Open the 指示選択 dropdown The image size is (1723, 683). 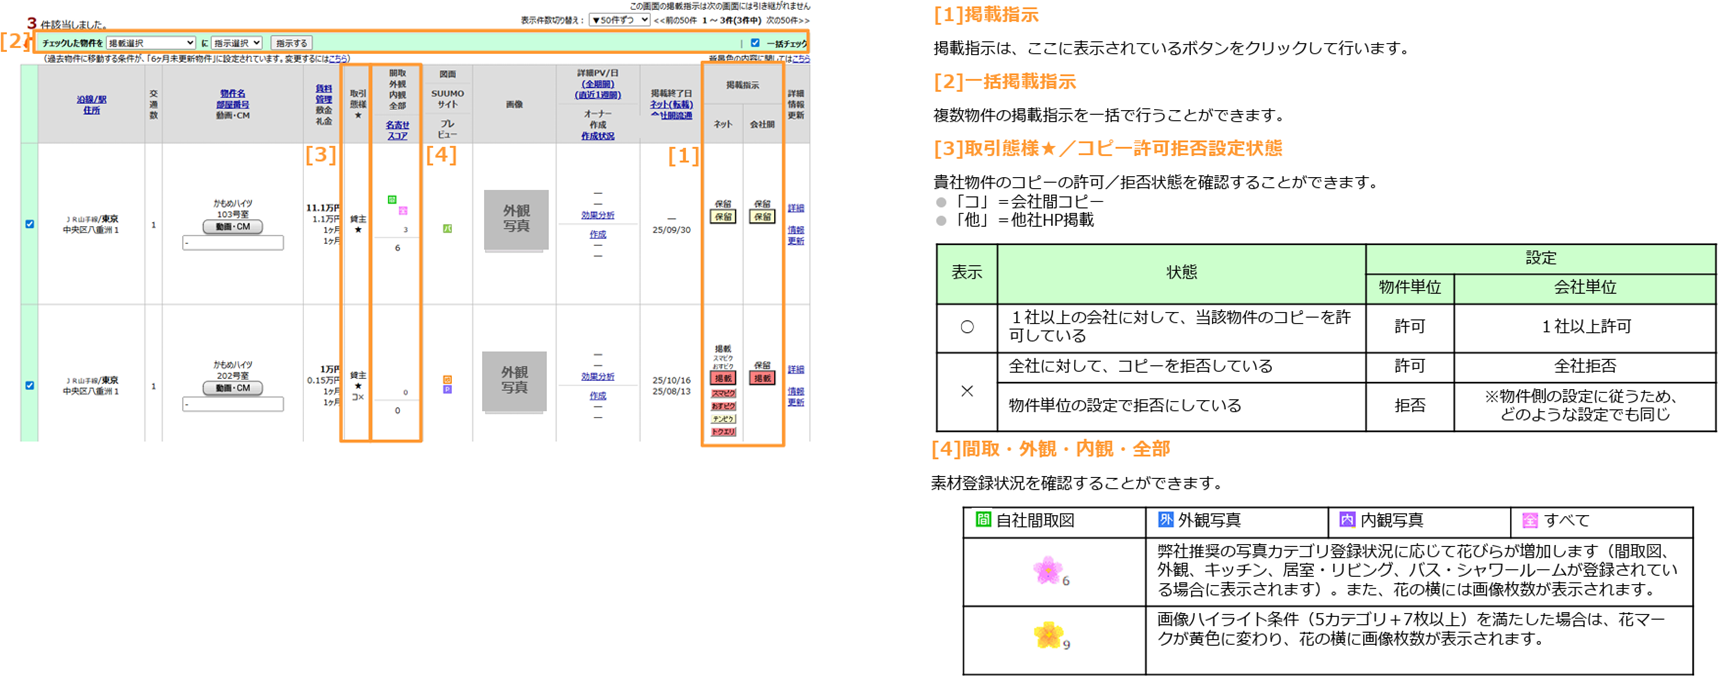[x=237, y=43]
